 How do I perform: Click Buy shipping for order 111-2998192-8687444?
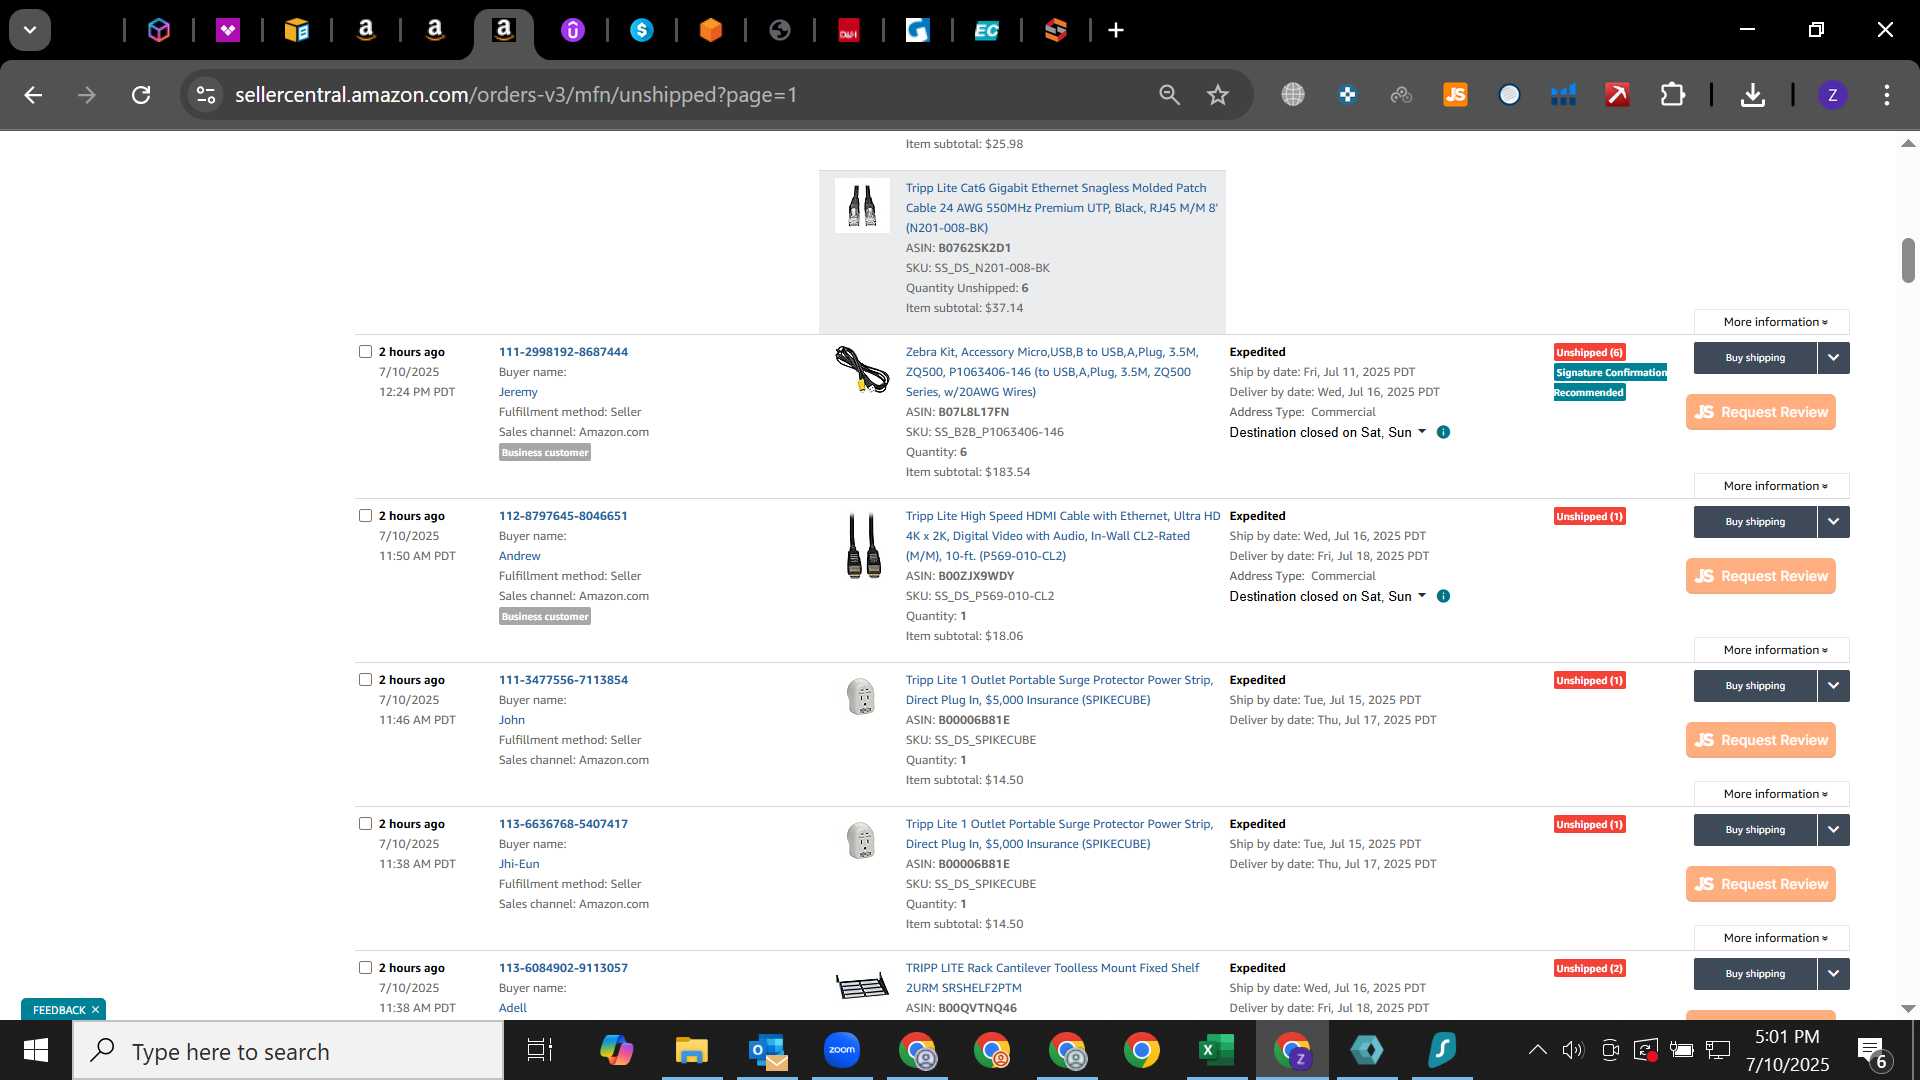tap(1755, 358)
